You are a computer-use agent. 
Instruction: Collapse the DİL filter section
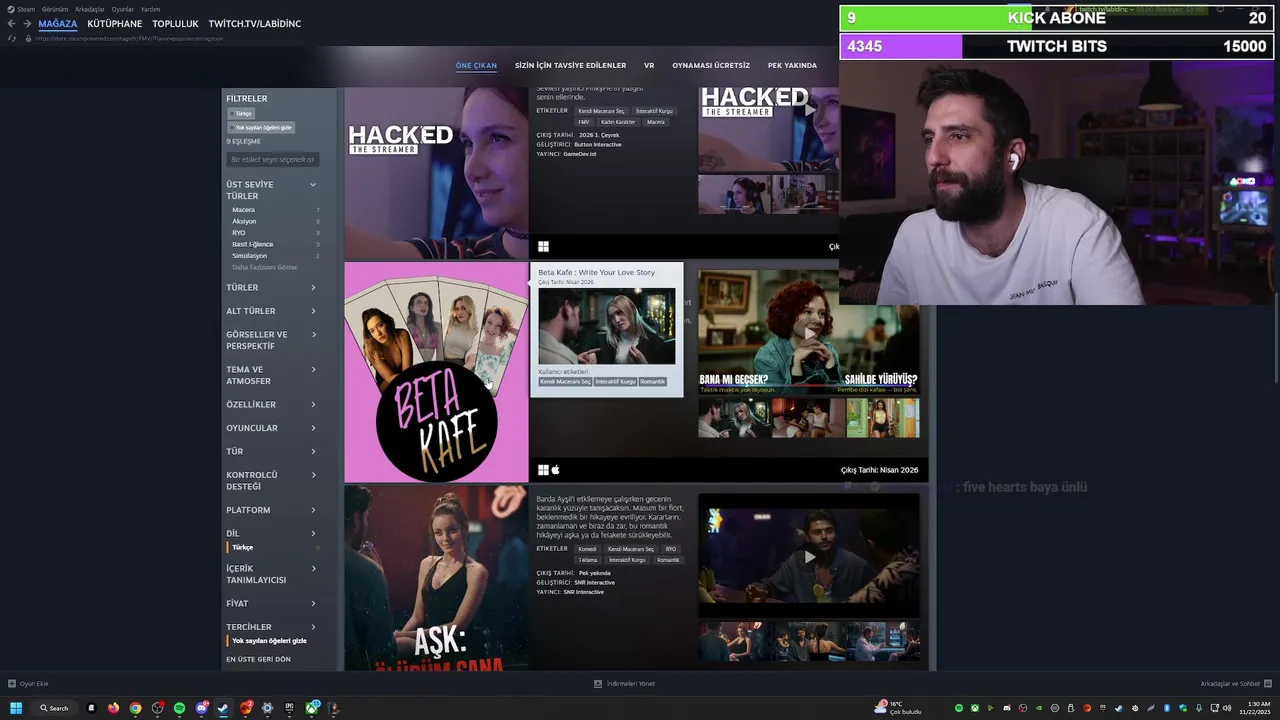(x=271, y=533)
